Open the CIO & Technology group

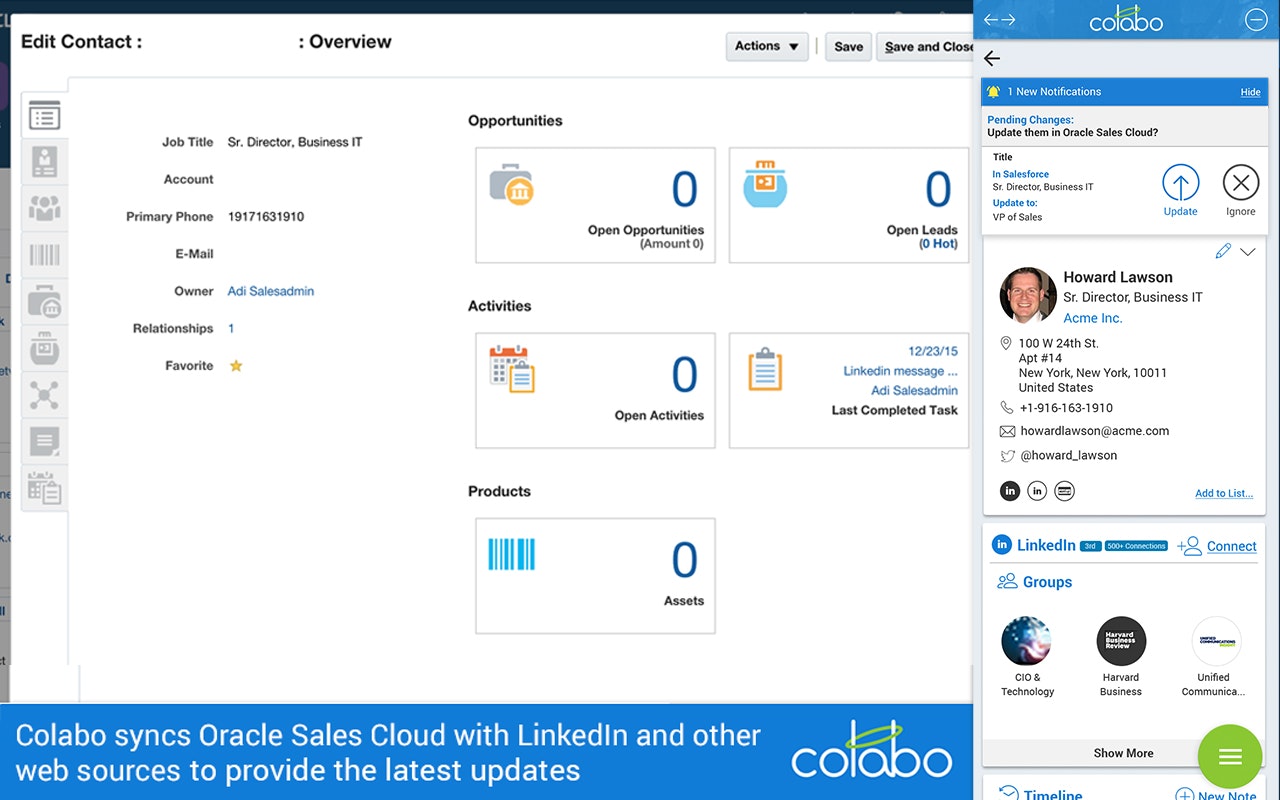click(1027, 657)
